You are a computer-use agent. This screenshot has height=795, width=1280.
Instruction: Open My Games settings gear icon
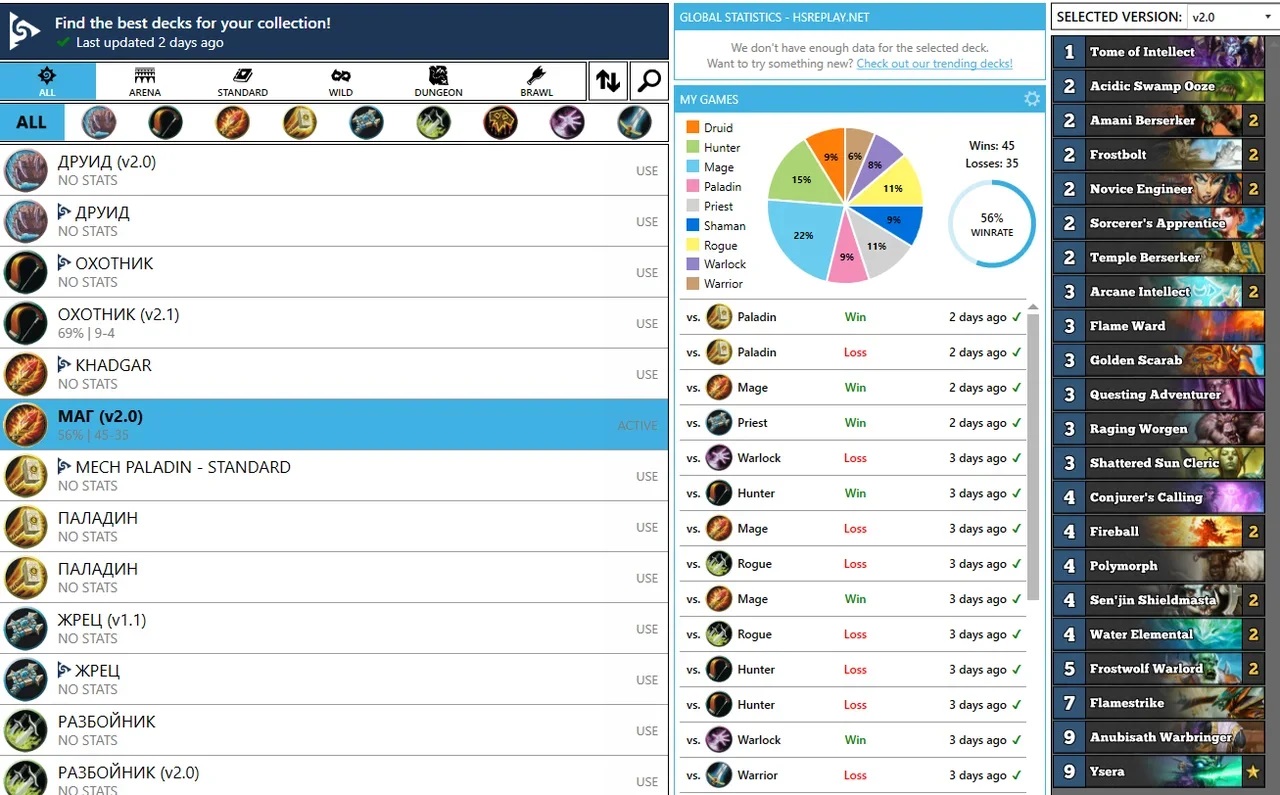(x=1032, y=99)
